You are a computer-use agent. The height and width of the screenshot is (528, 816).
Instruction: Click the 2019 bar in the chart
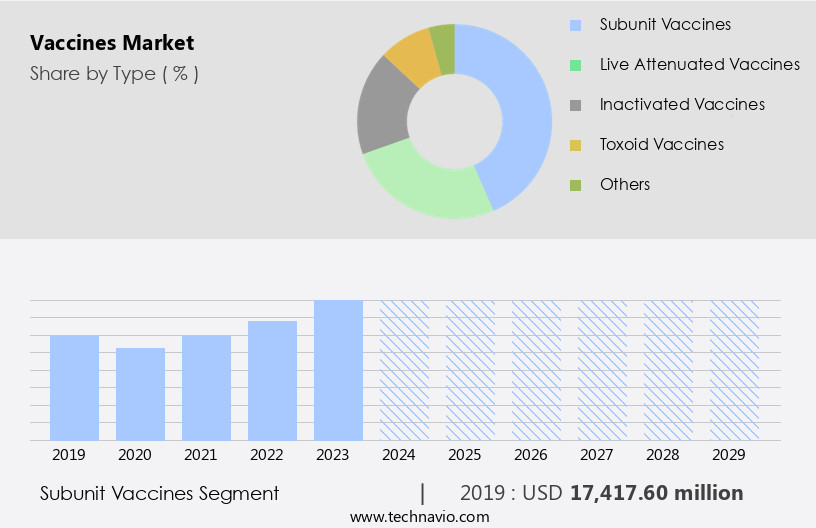point(74,388)
